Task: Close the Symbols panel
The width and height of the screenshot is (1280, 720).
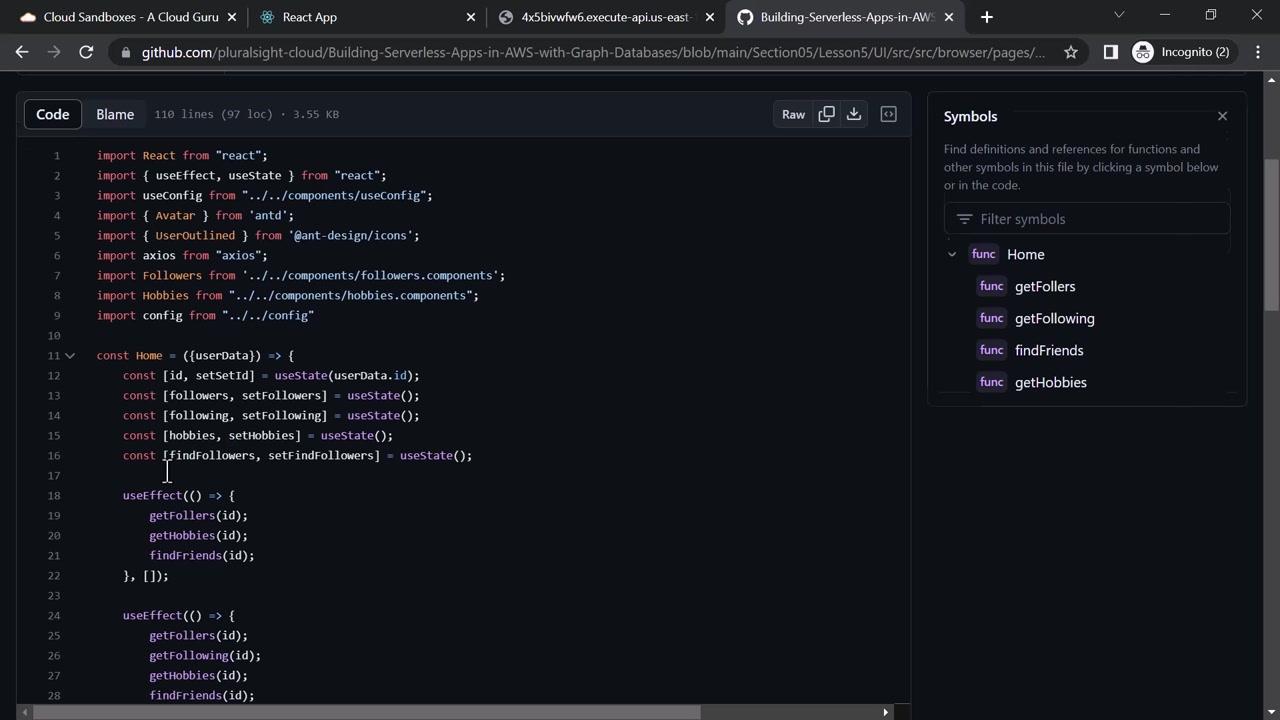Action: pyautogui.click(x=1222, y=116)
